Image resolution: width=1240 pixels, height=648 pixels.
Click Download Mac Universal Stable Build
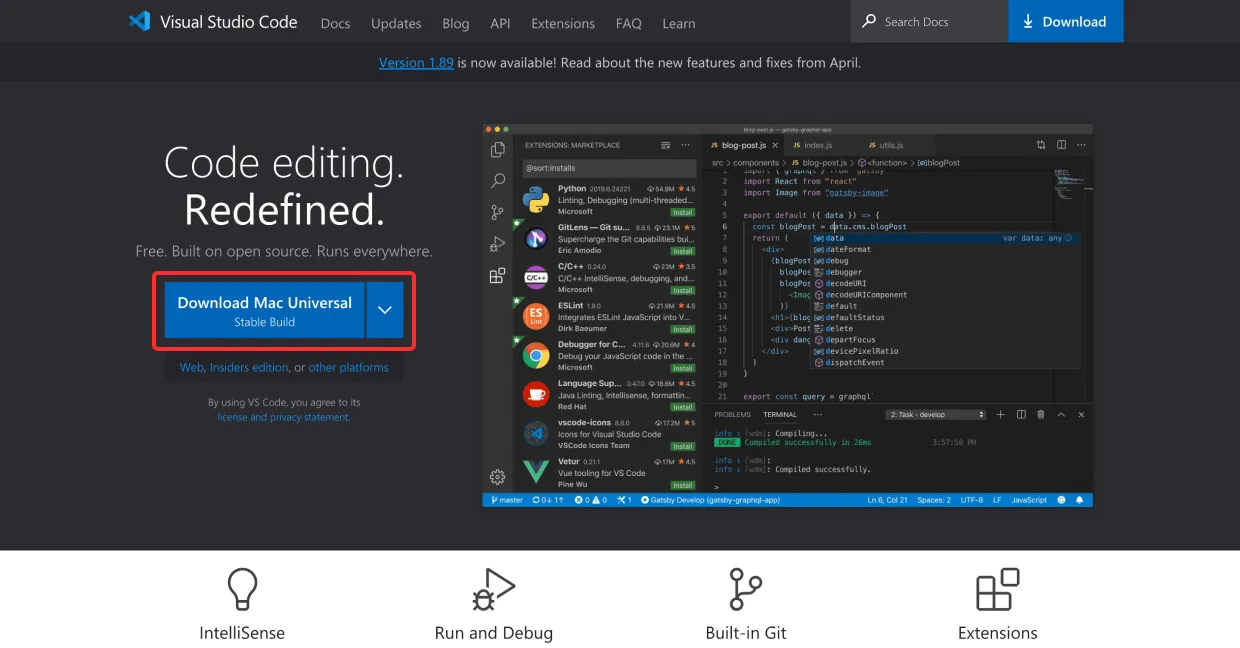[x=265, y=310]
